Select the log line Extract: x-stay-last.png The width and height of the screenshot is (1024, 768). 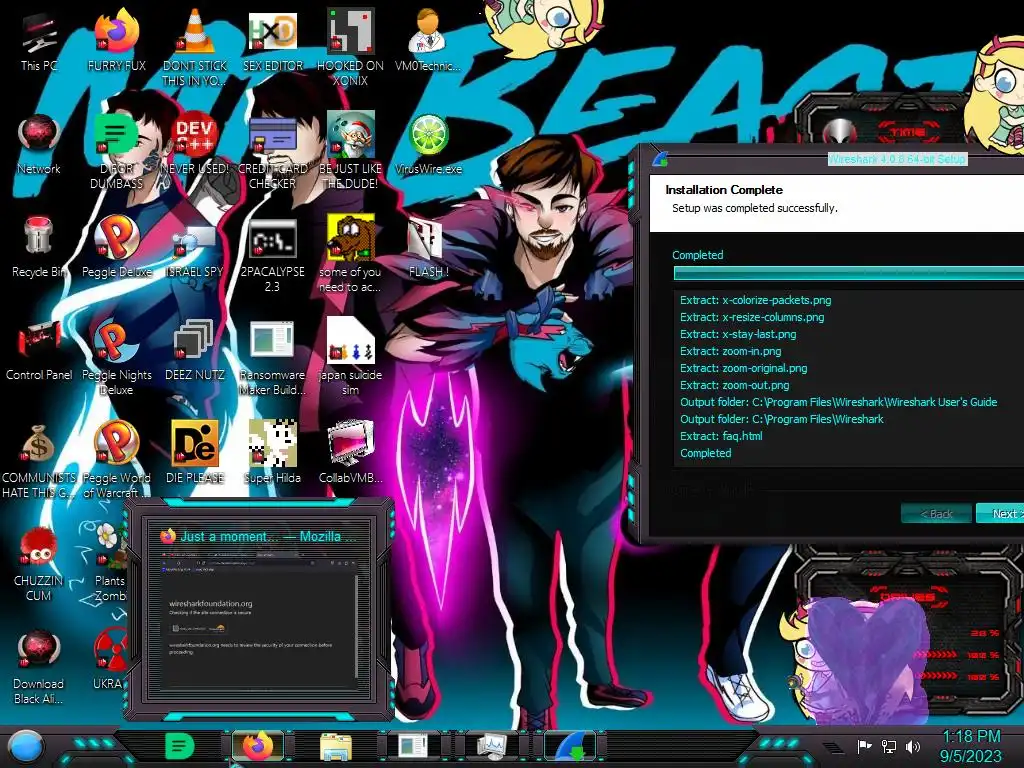[738, 334]
